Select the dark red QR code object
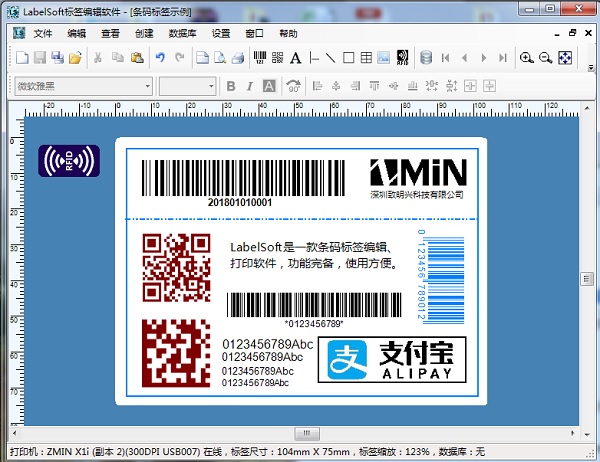 coord(176,268)
